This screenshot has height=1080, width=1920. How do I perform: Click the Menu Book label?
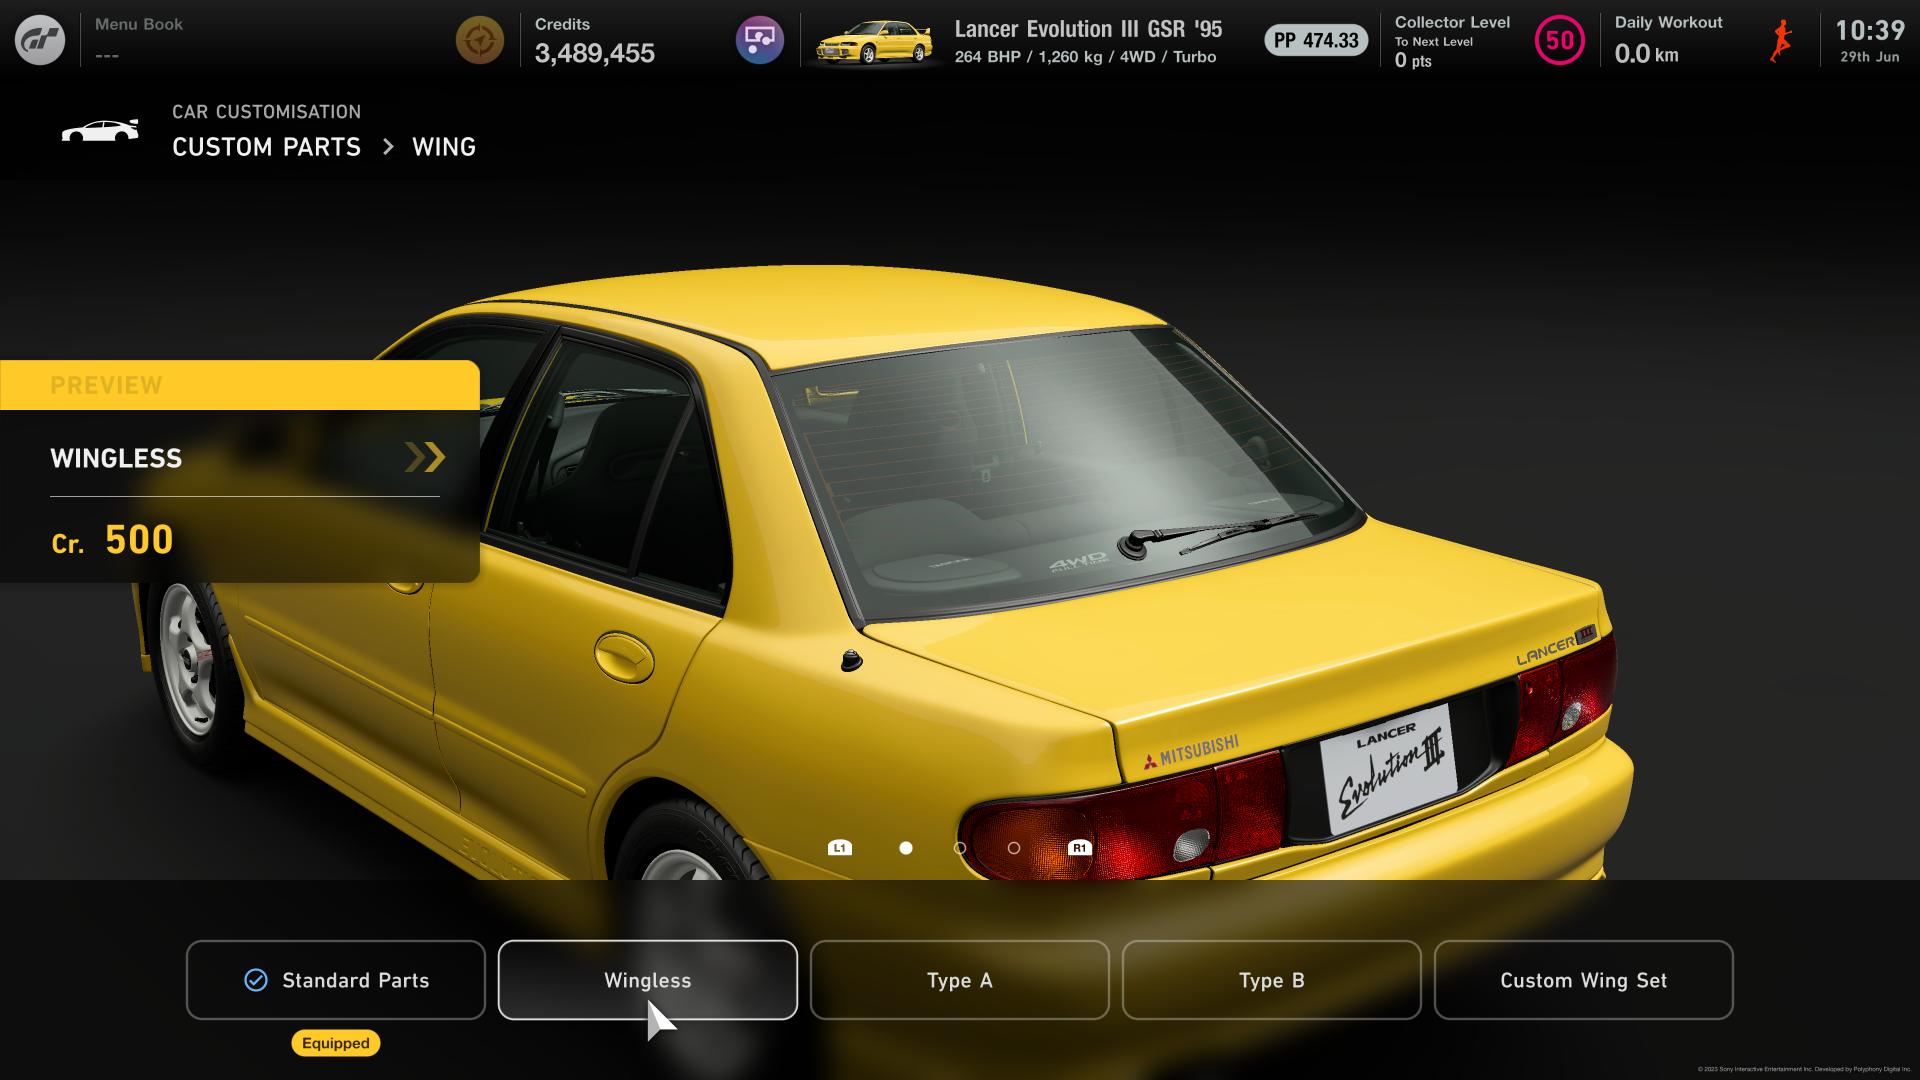click(x=139, y=24)
